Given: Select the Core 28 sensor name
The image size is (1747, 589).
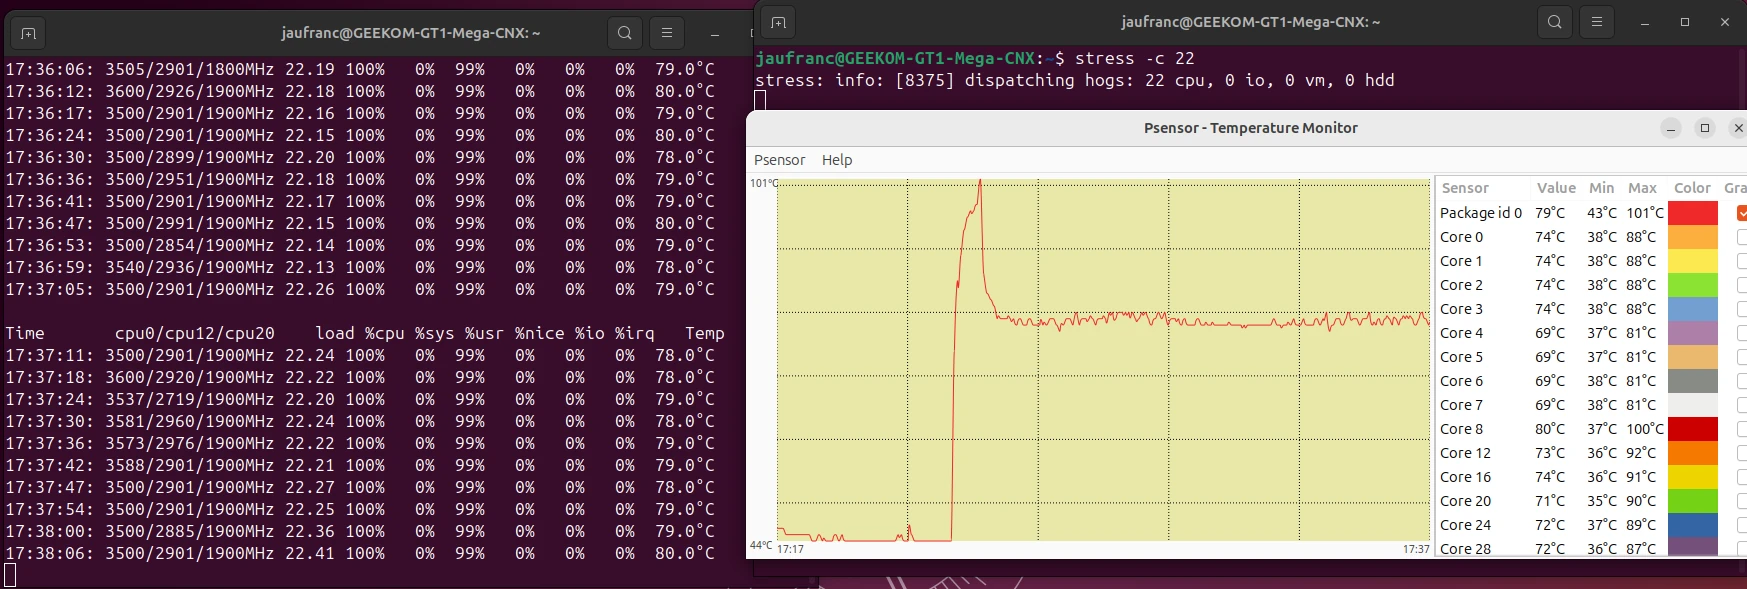Looking at the screenshot, I should coord(1465,549).
